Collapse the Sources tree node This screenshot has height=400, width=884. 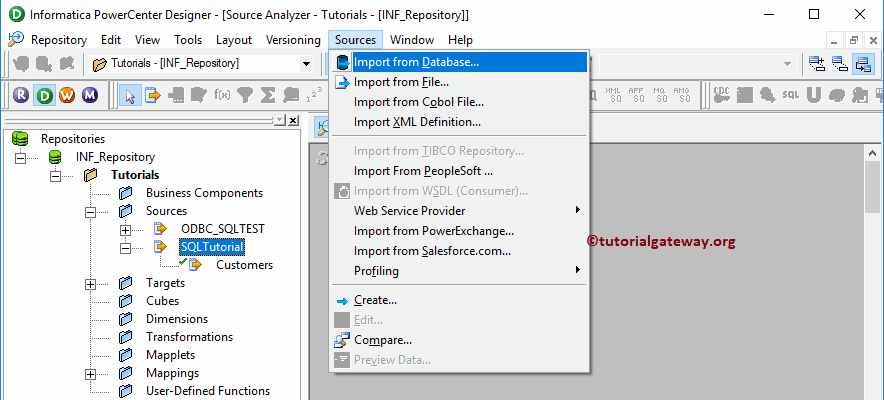click(x=90, y=212)
